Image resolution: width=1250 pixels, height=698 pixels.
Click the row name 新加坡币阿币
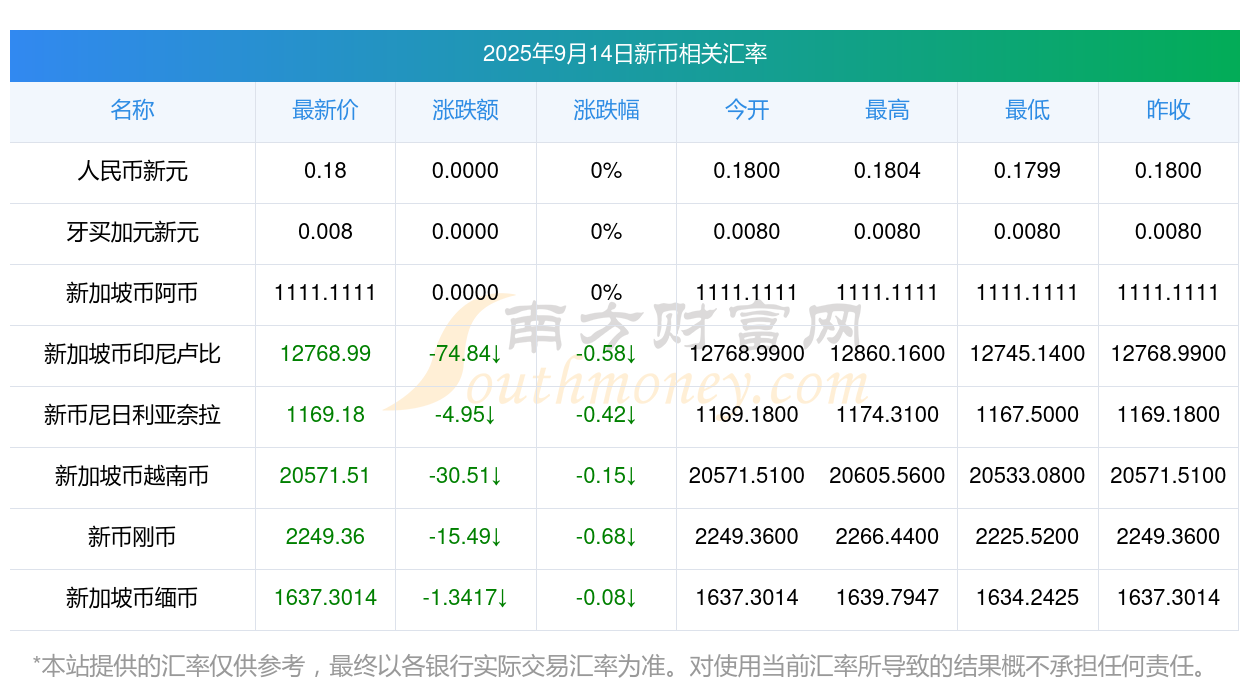(x=133, y=293)
